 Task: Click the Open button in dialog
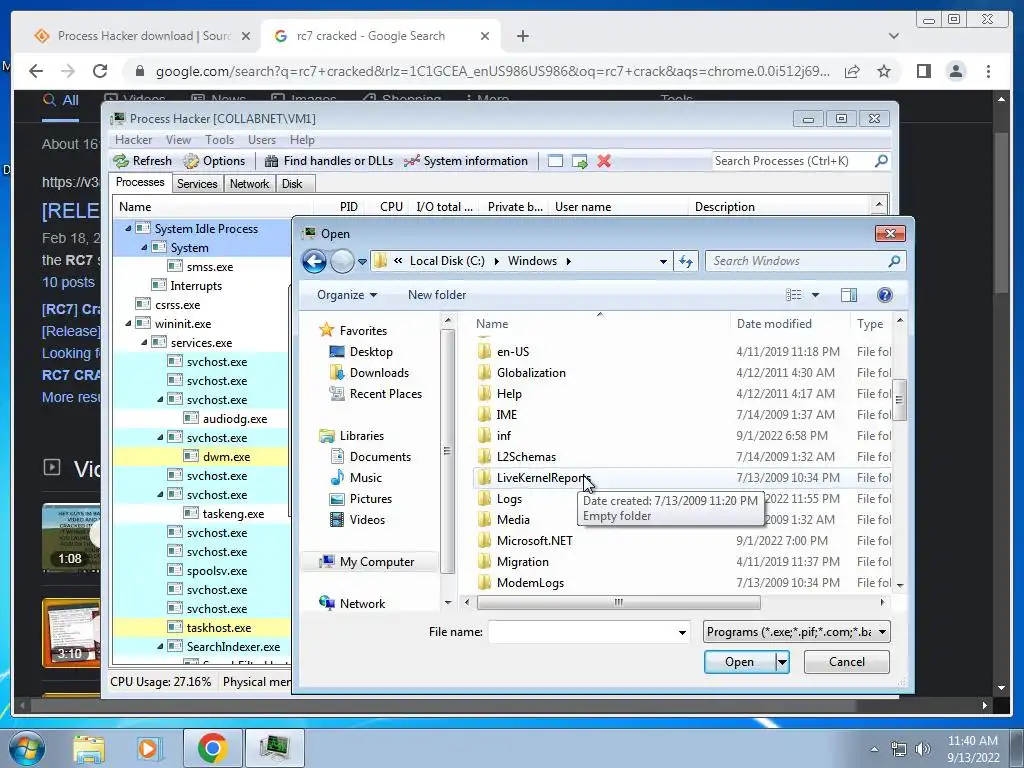point(739,662)
